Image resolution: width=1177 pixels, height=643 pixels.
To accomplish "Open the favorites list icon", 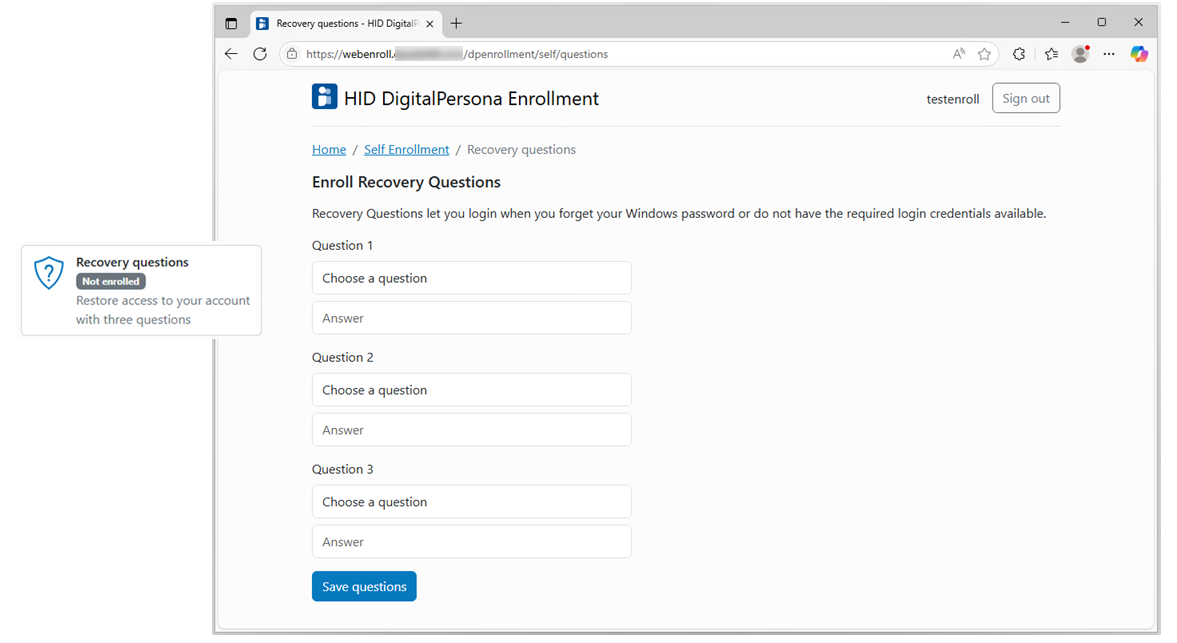I will point(1051,54).
